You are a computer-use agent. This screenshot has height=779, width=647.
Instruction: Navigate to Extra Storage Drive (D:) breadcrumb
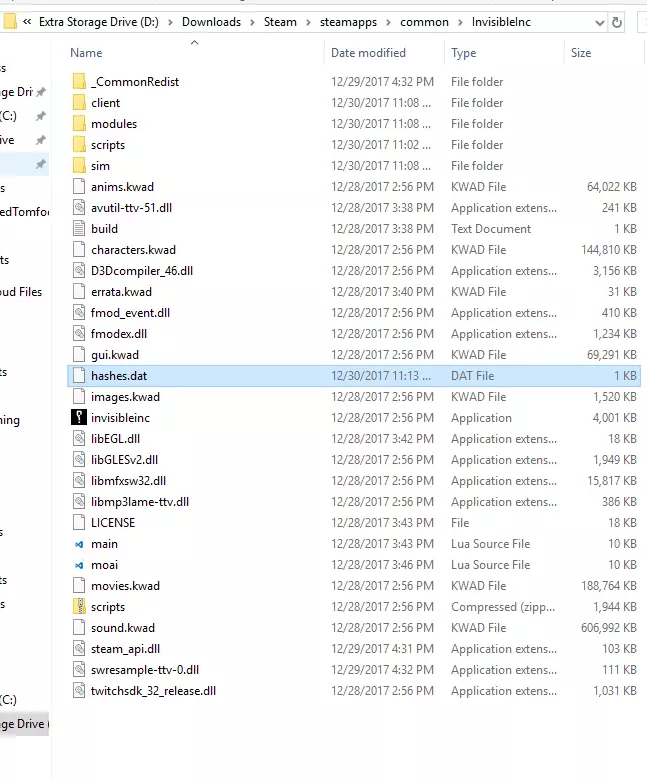point(99,22)
